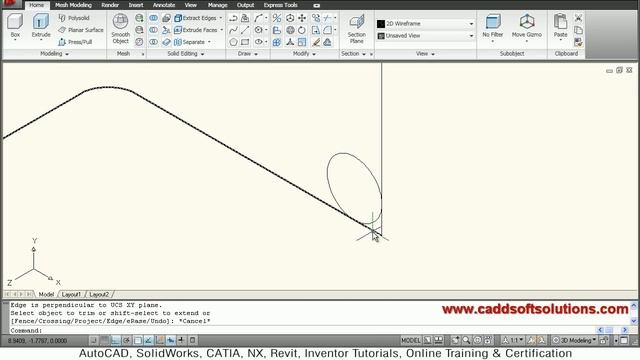640x360 pixels.
Task: Click the Rotate tool in Modify panel
Action: coord(302,30)
